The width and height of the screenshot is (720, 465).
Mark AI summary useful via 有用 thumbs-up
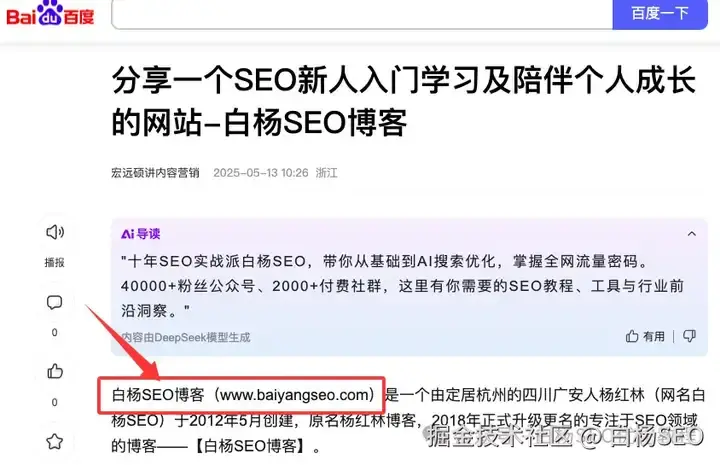click(645, 336)
